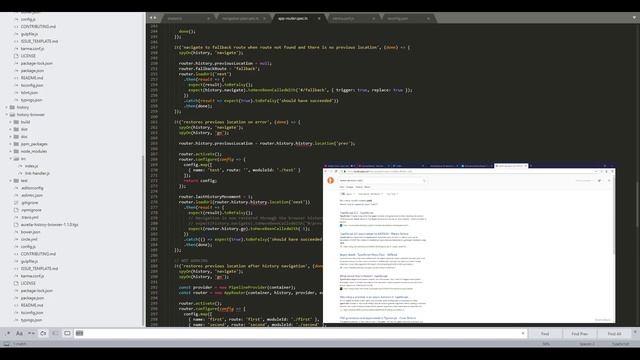The width and height of the screenshot is (640, 360).
Task: Click the history-browser folder icon
Action: pos(12,115)
